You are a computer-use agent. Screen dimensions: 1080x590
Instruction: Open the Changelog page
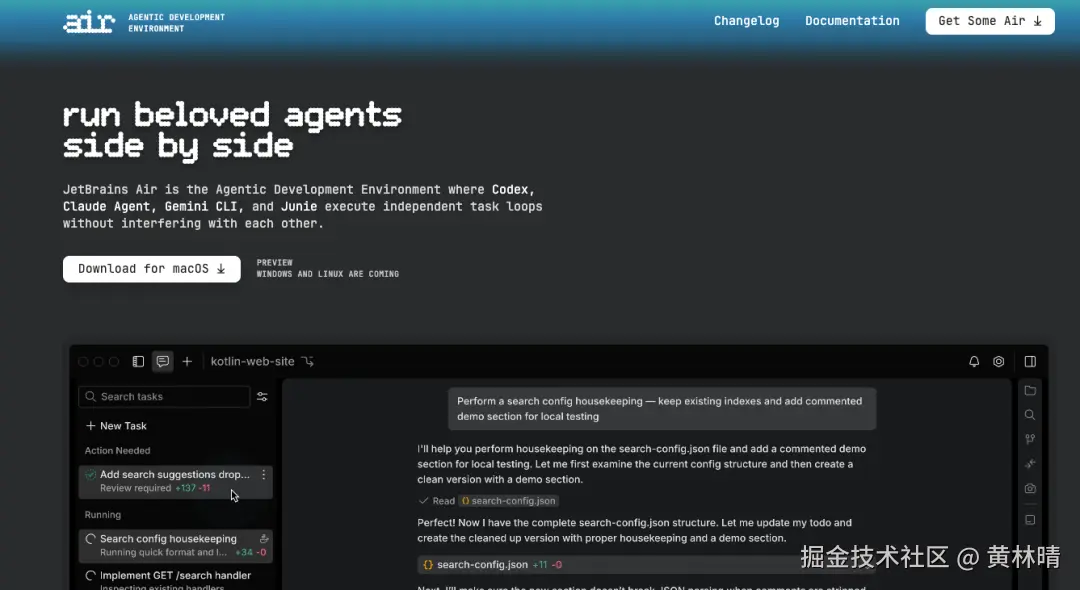pos(746,21)
